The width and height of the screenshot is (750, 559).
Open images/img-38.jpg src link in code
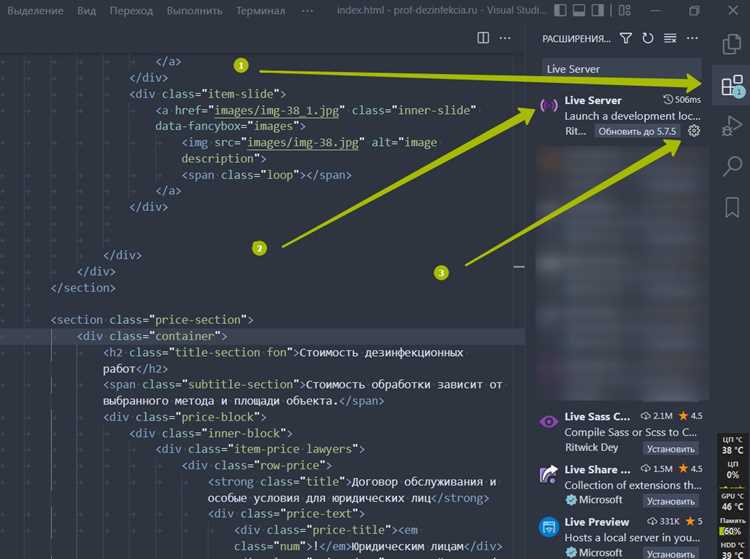coord(302,142)
